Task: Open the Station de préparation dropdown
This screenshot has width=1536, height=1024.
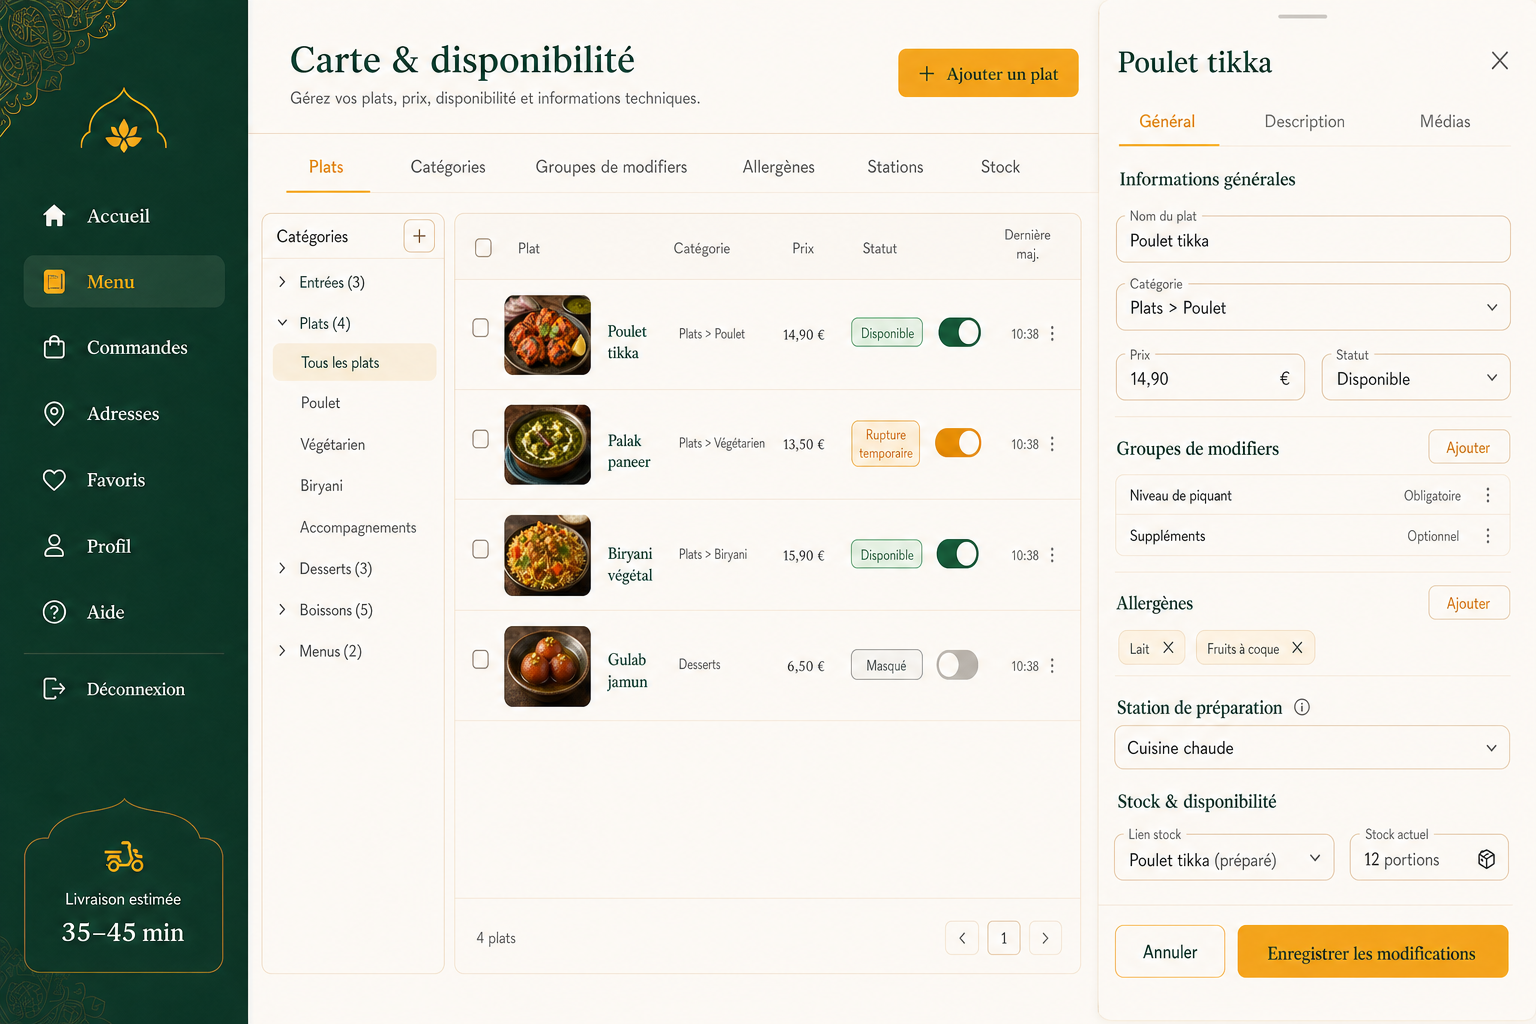Action: [1312, 748]
